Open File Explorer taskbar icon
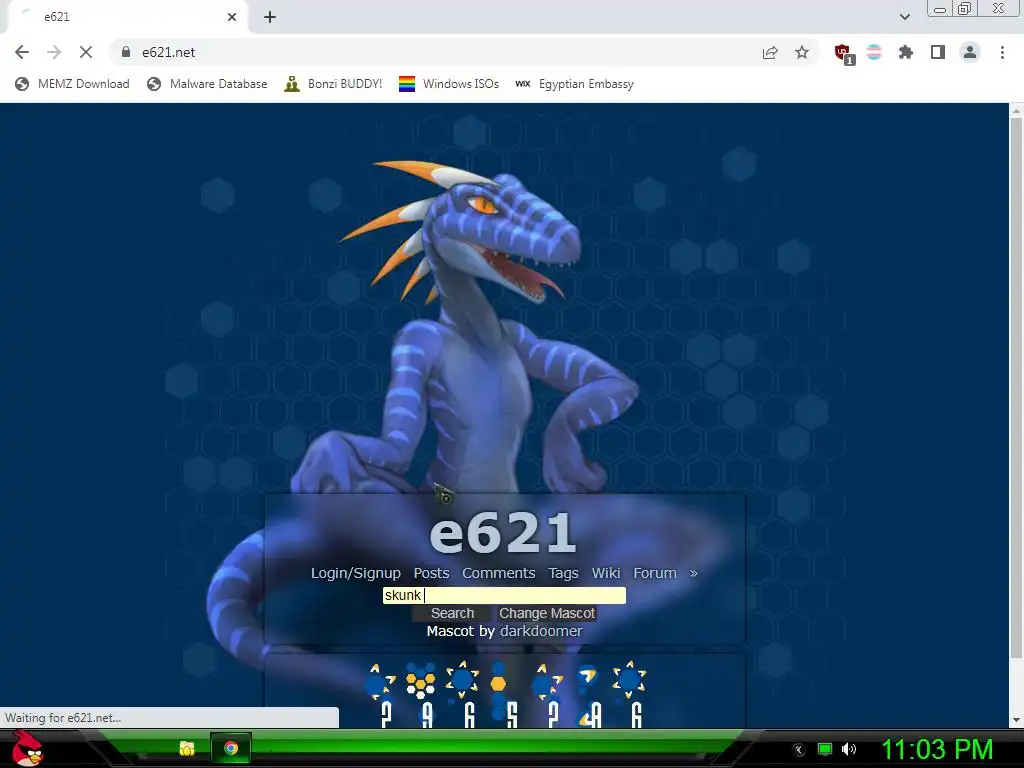This screenshot has width=1024, height=768. pos(187,748)
